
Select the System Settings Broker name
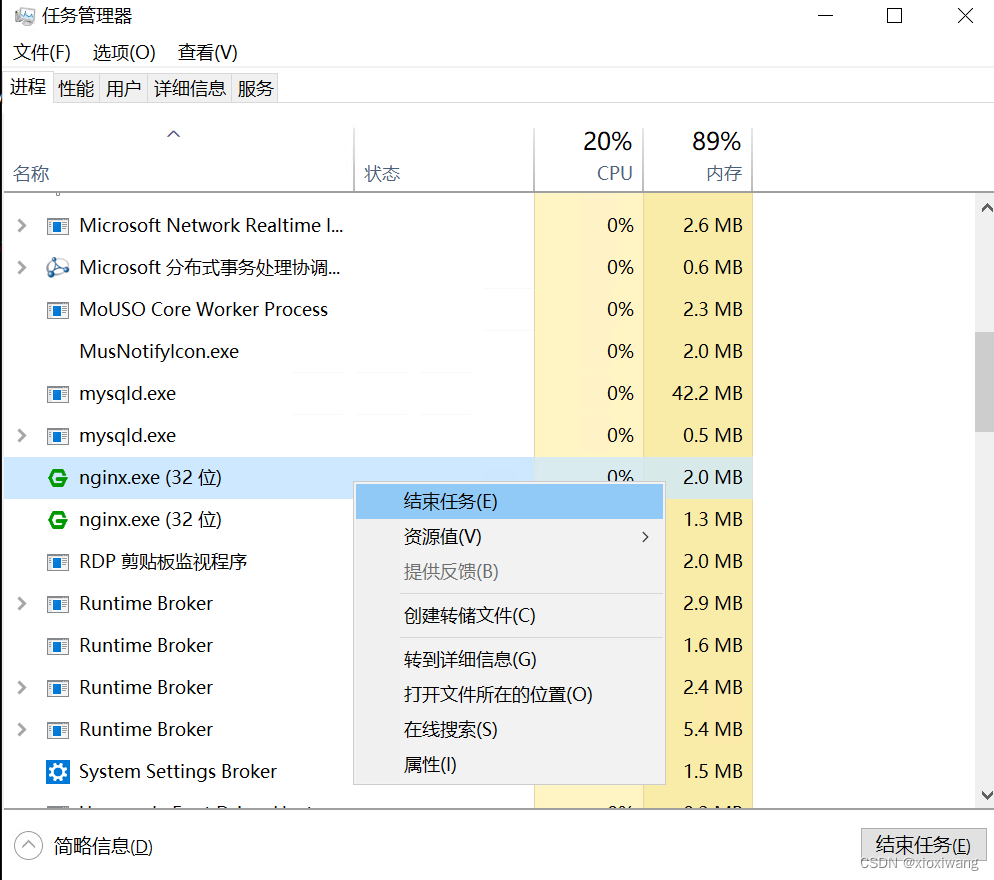click(178, 772)
